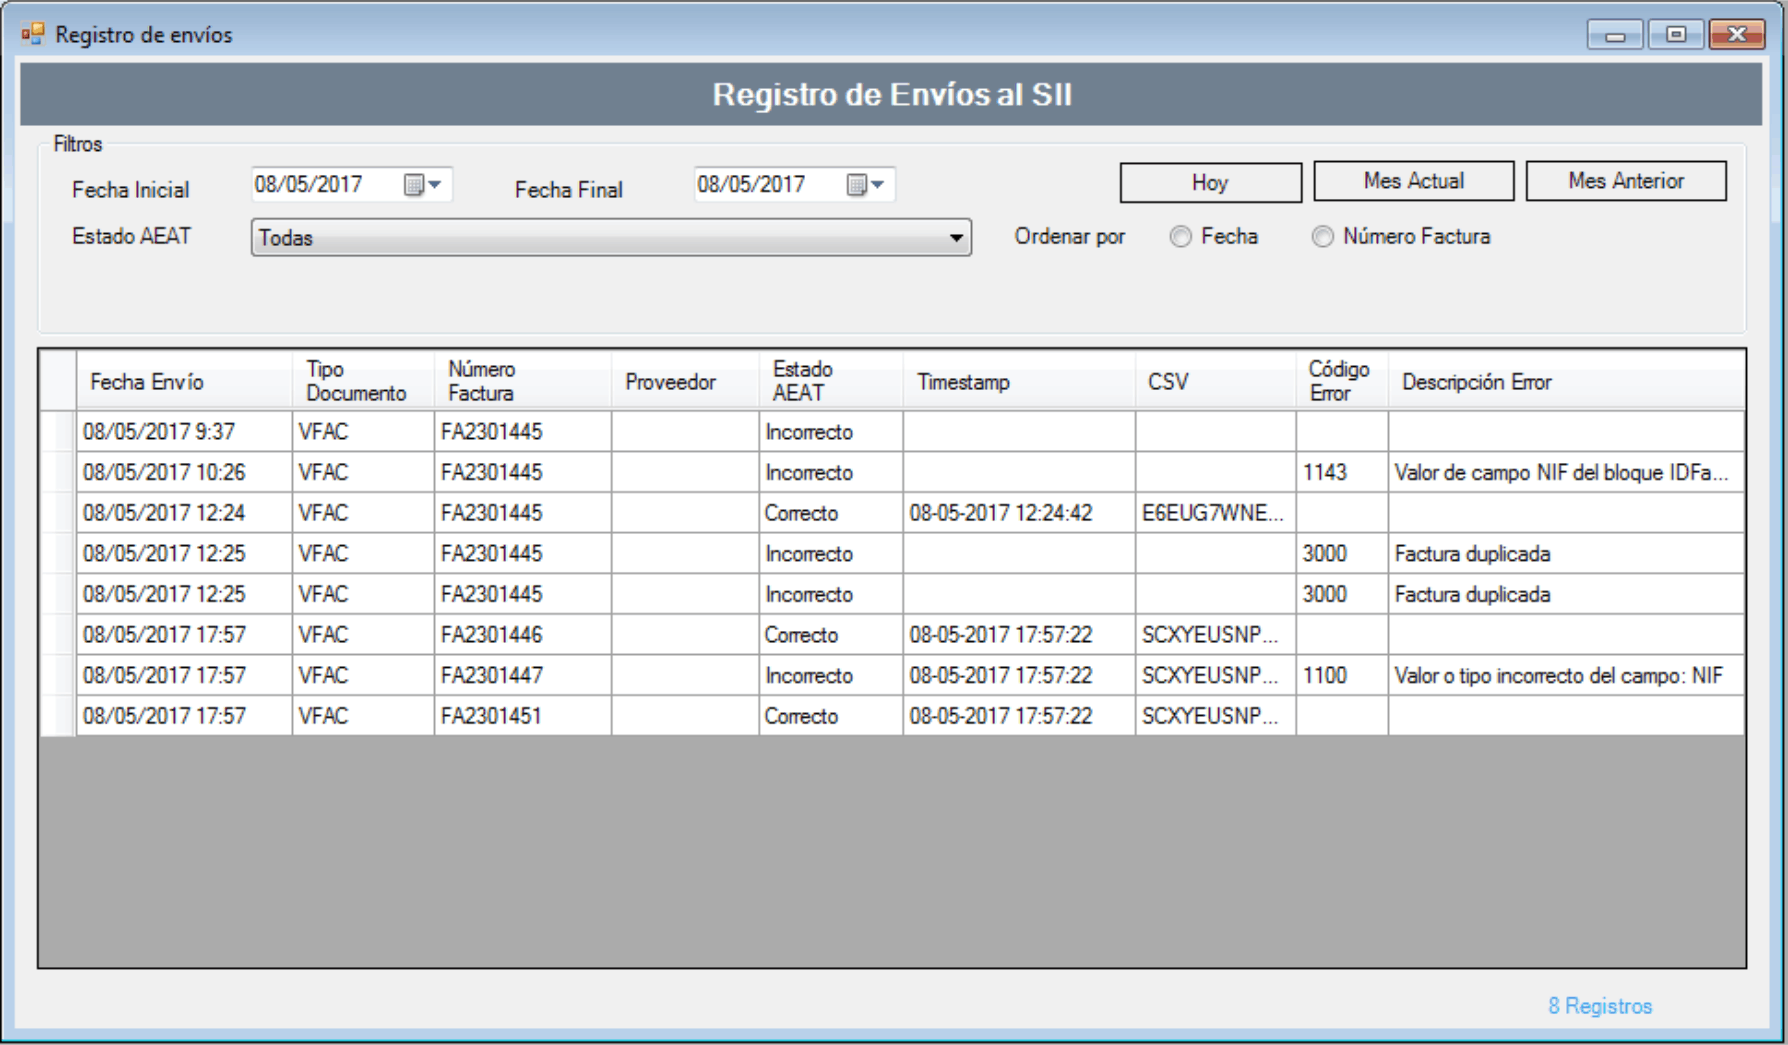Click Correcto status in FA2301446 row
The image size is (1788, 1045).
(x=831, y=635)
